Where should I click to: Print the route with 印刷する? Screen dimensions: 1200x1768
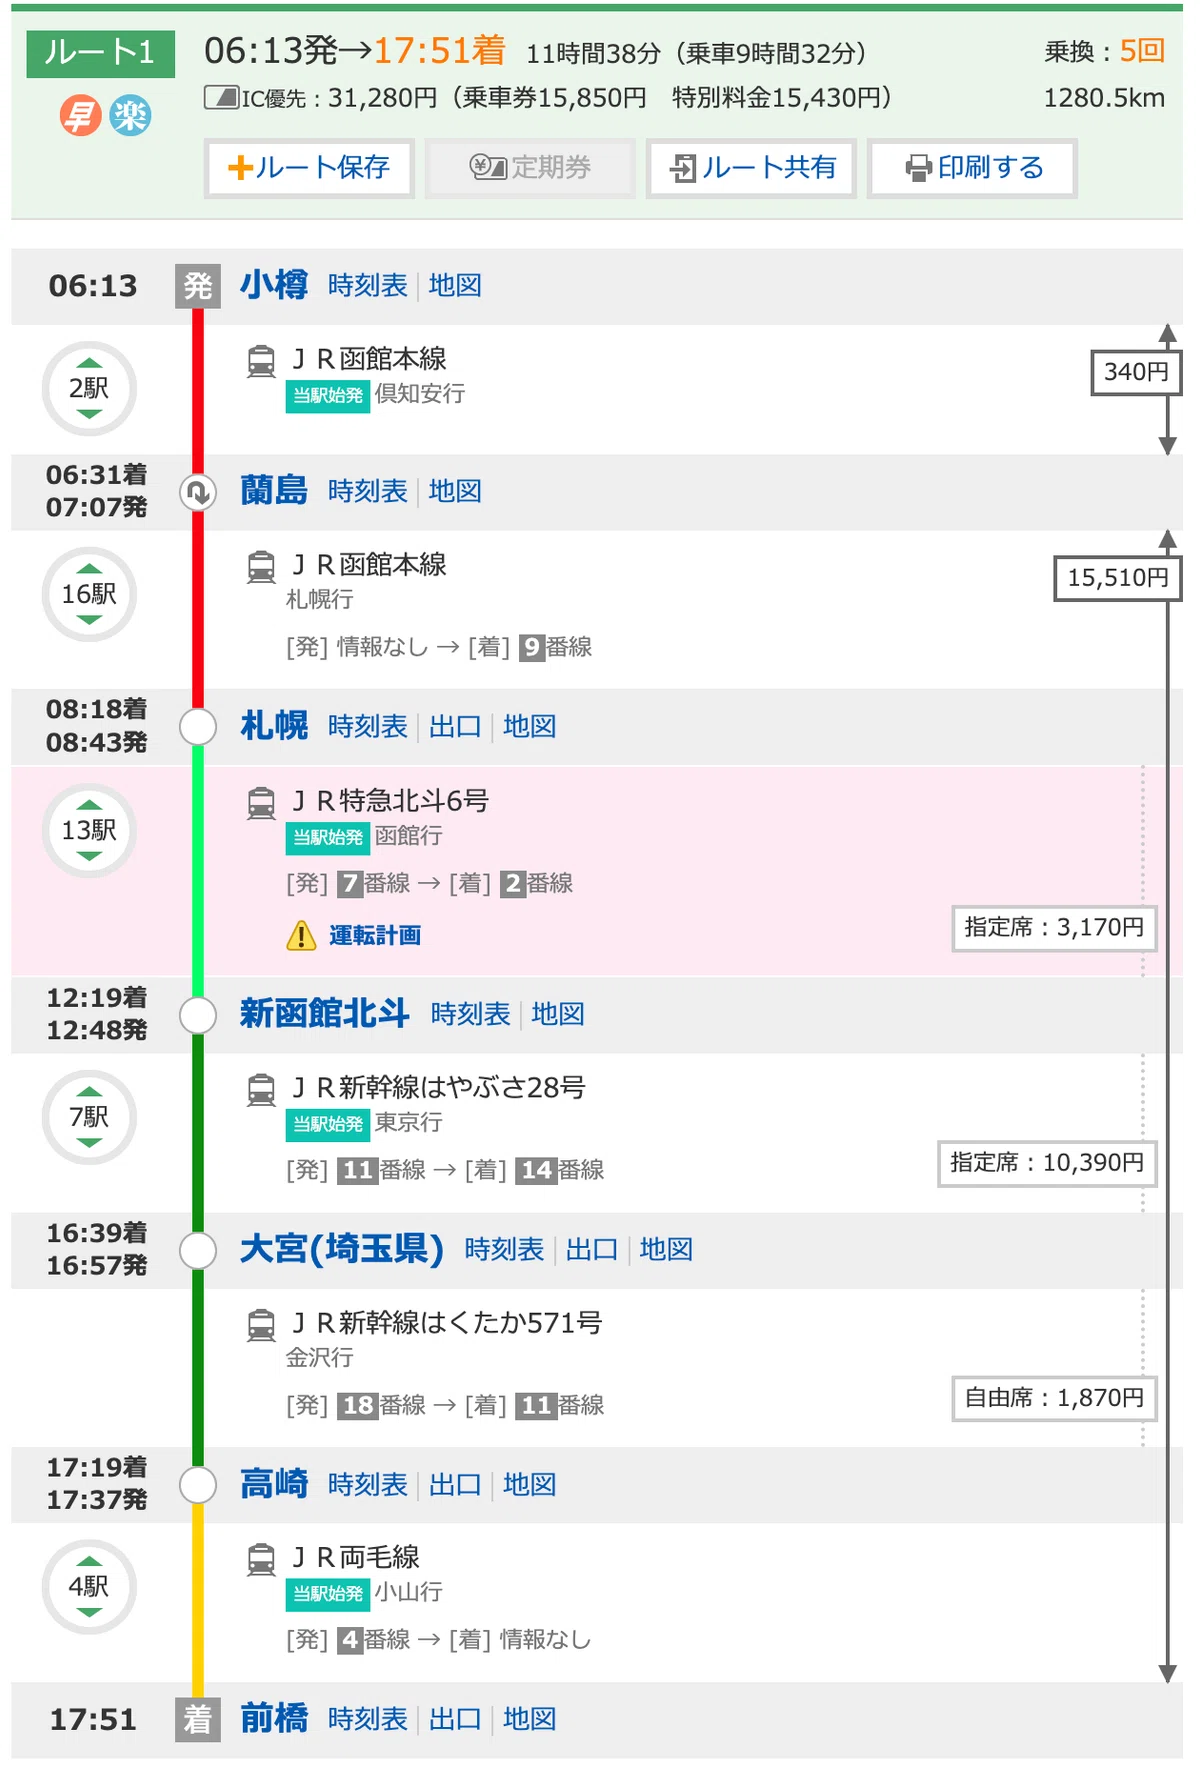(x=972, y=168)
